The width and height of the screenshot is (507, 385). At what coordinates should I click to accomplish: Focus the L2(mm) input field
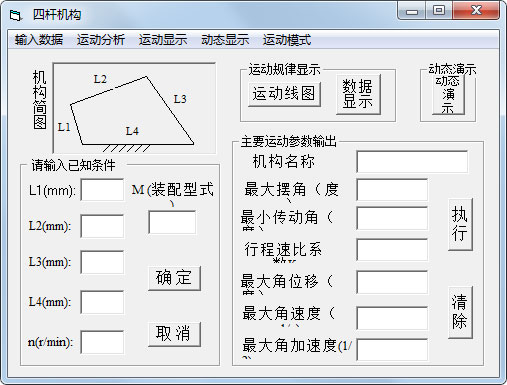click(x=102, y=226)
